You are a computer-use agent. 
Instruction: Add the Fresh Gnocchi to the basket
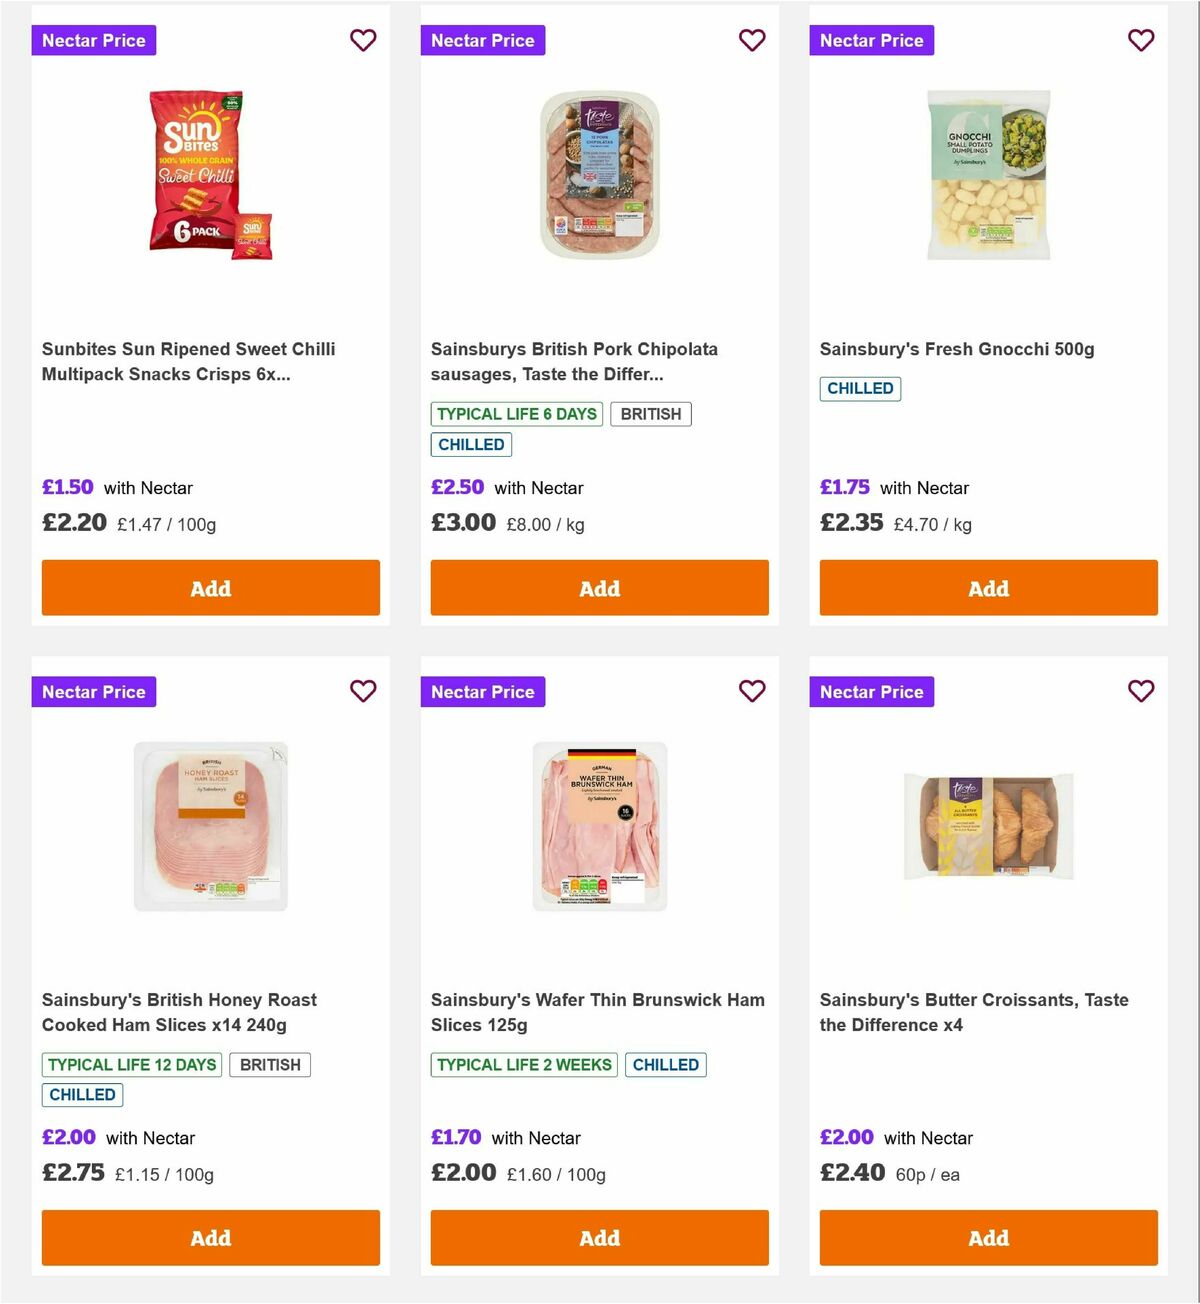click(x=988, y=588)
